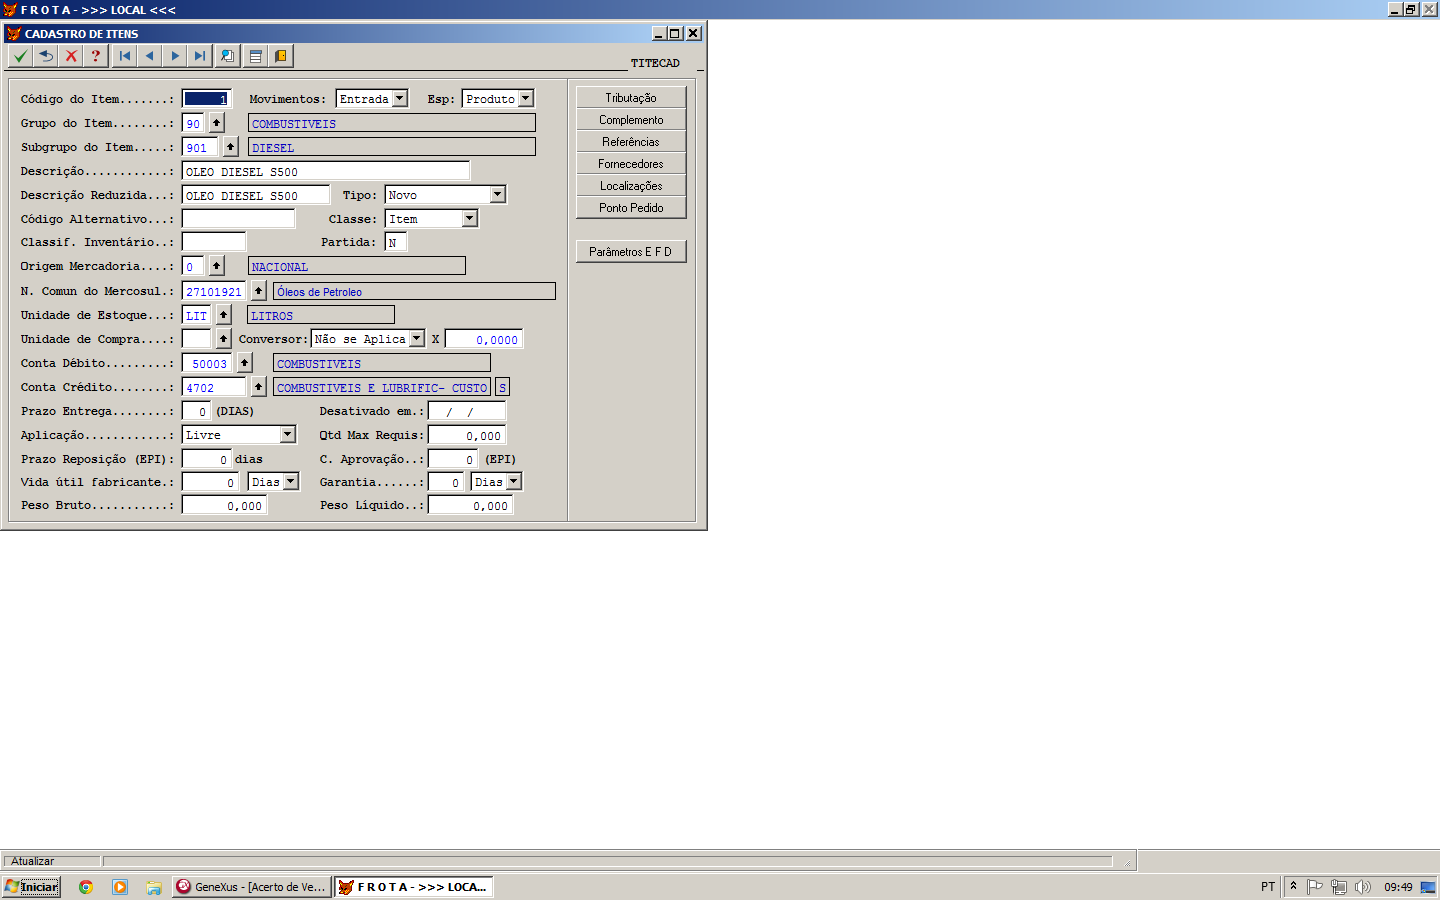Click the Partida field with N
The width and height of the screenshot is (1440, 900).
396,242
